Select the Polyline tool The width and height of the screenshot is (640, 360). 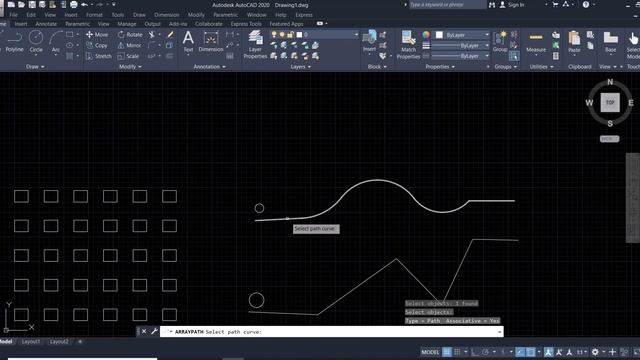(x=14, y=42)
